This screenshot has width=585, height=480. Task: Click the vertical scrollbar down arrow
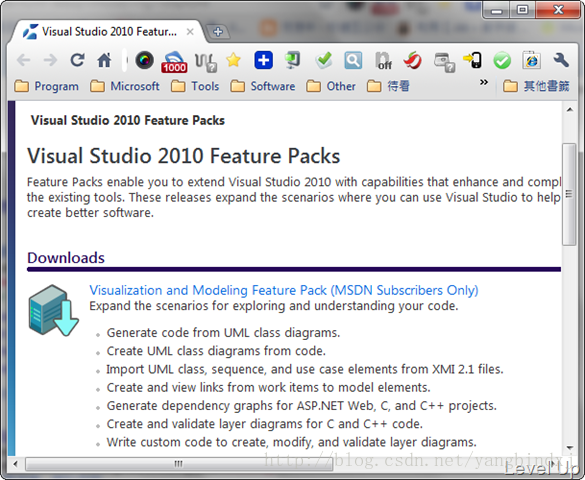pyautogui.click(x=569, y=448)
